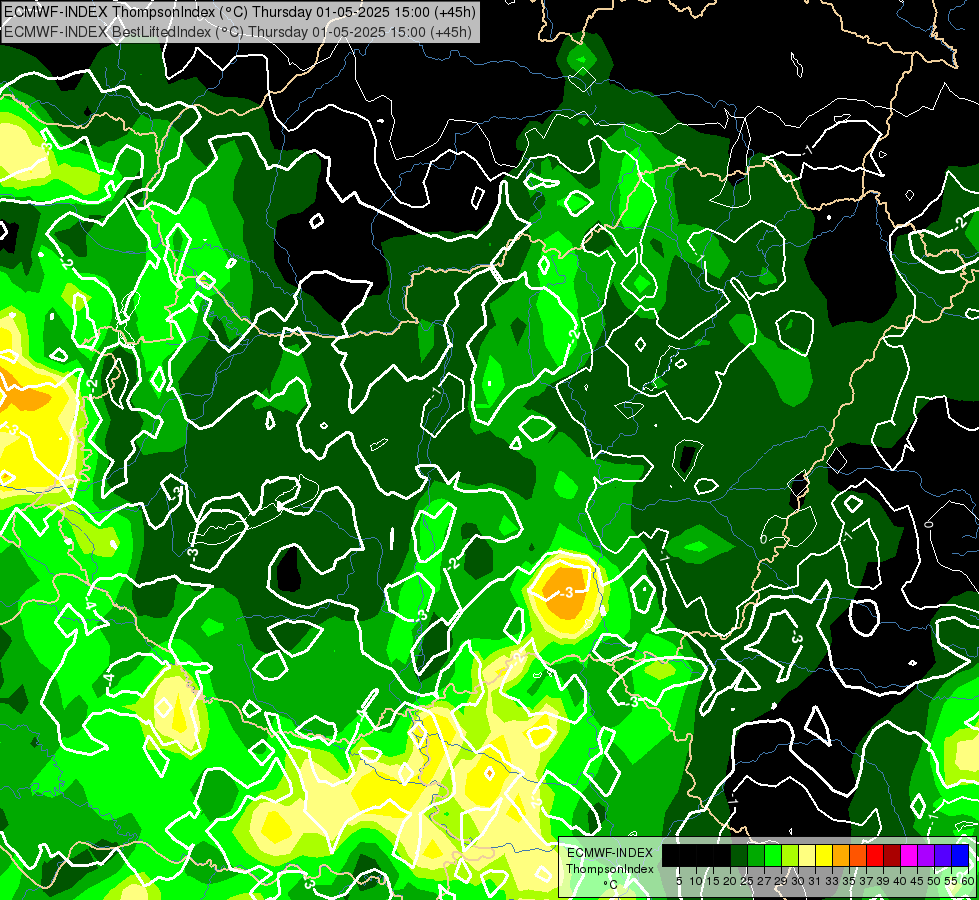The width and height of the screenshot is (979, 900).
Task: Select the lime 29-30 legend swatch
Action: tap(790, 855)
